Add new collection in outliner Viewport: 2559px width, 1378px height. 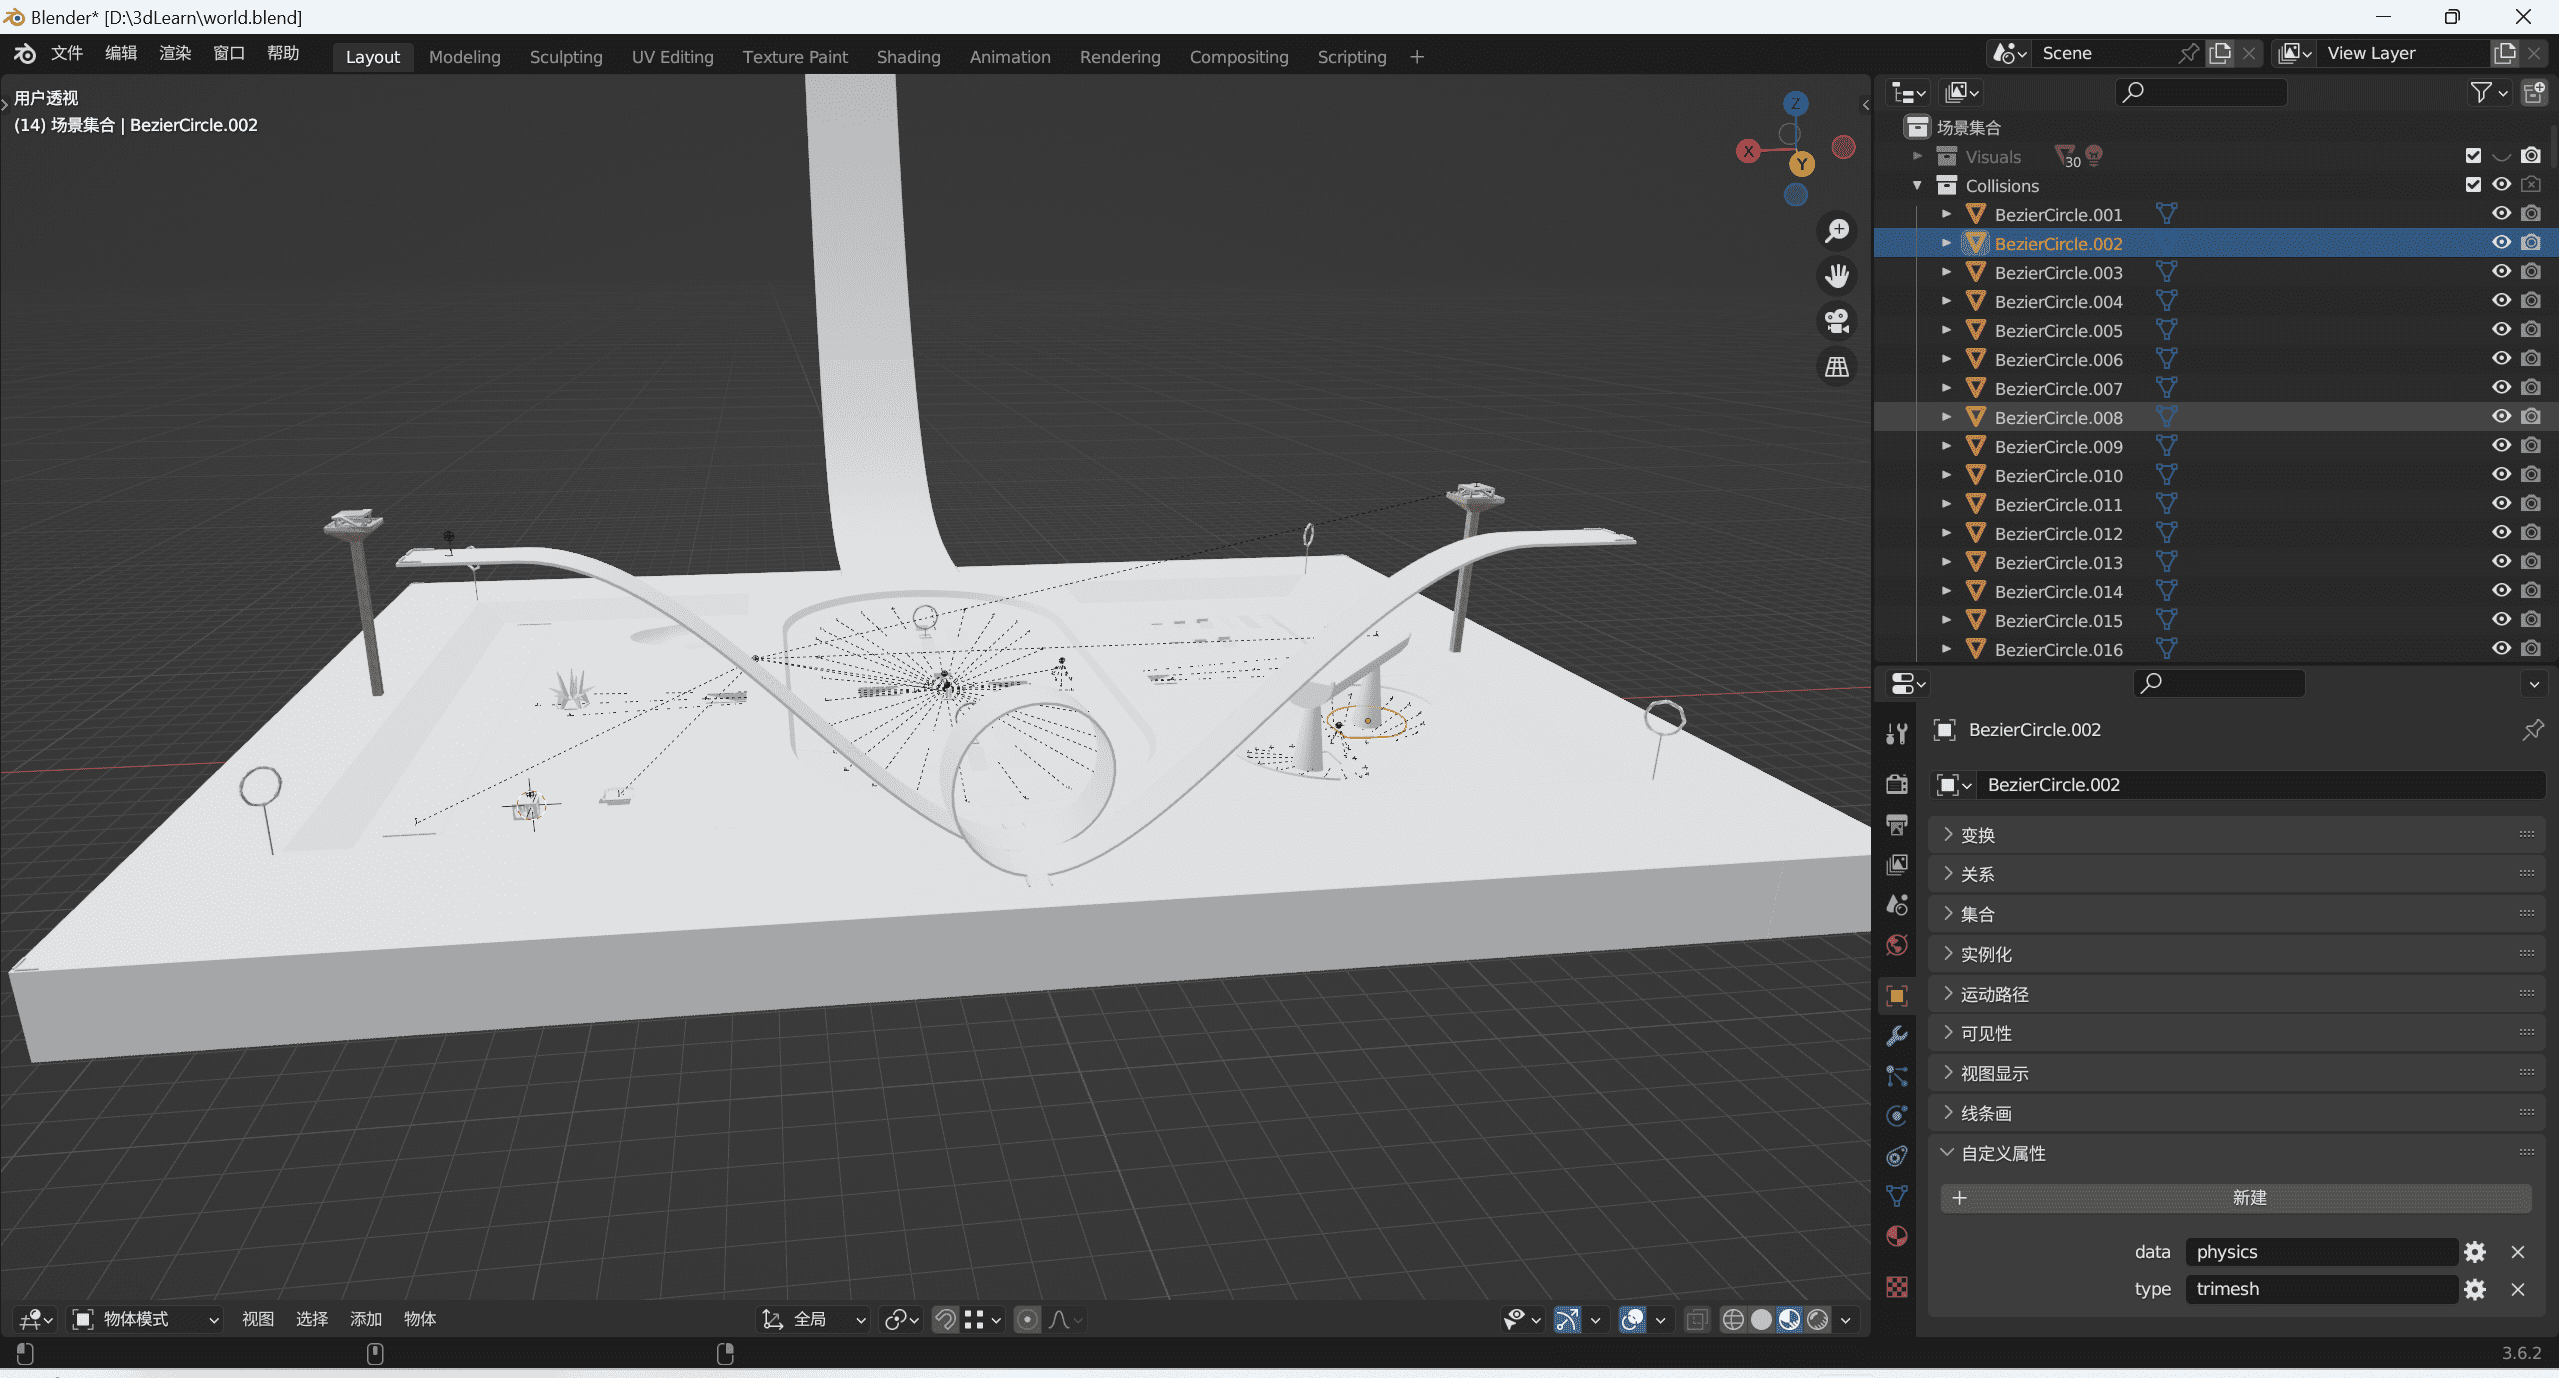[2534, 93]
